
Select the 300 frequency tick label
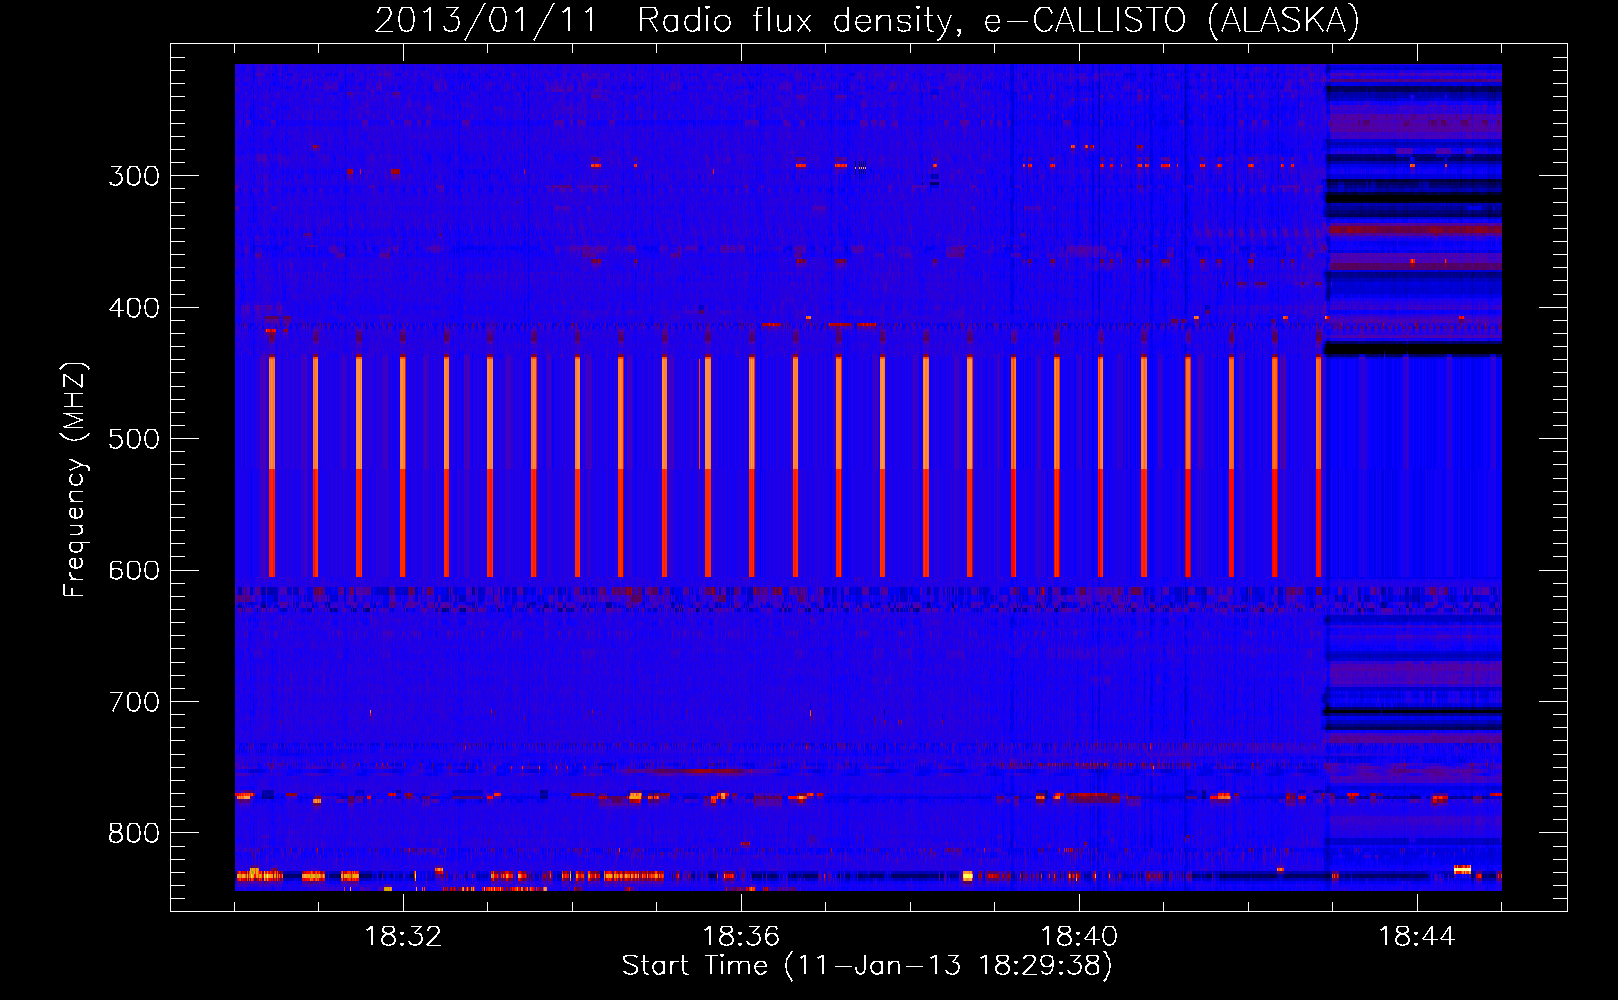[x=134, y=176]
